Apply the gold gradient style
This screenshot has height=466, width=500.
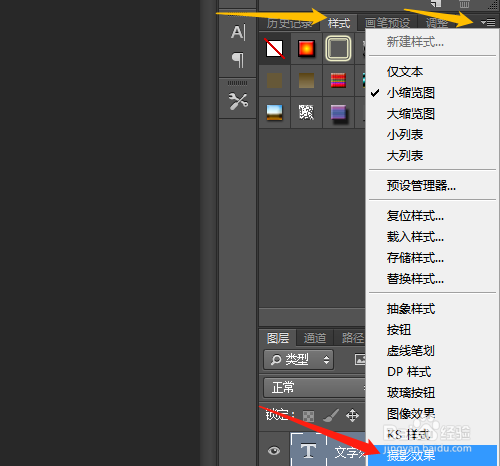click(306, 80)
